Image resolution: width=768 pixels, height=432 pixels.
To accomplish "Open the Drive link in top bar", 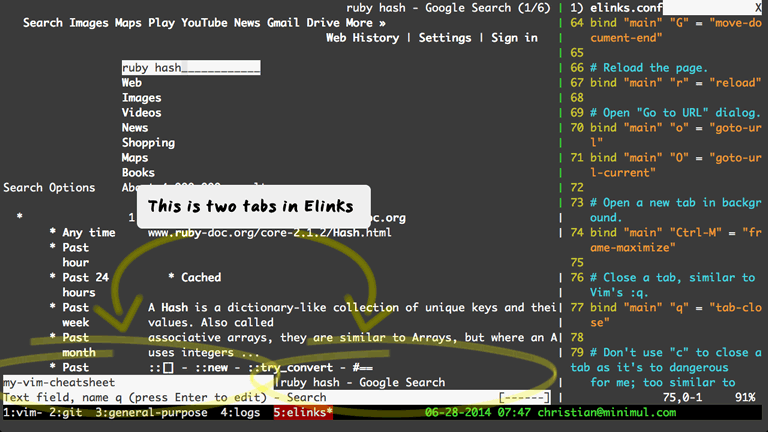I will [x=323, y=23].
